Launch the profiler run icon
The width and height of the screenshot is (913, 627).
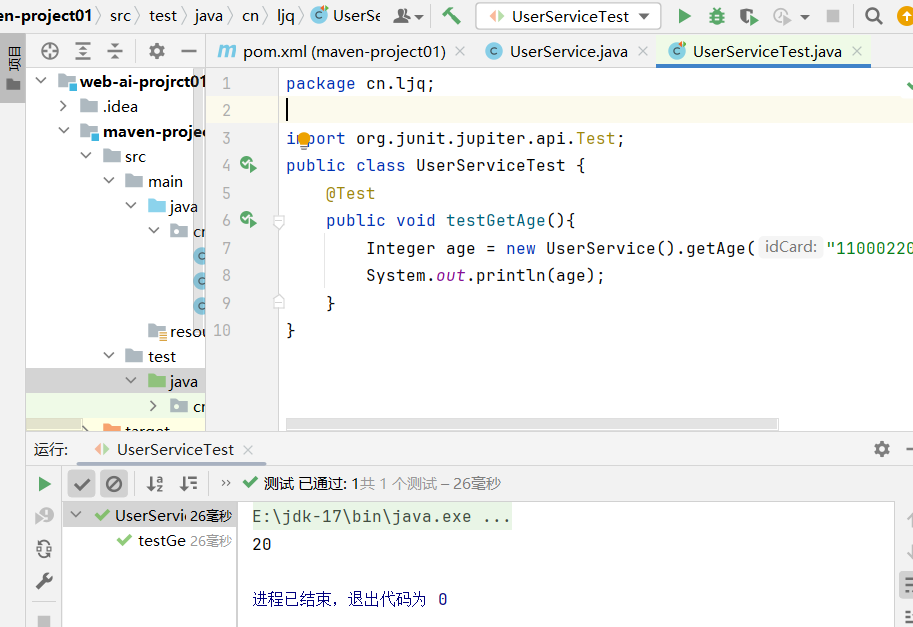(x=781, y=16)
